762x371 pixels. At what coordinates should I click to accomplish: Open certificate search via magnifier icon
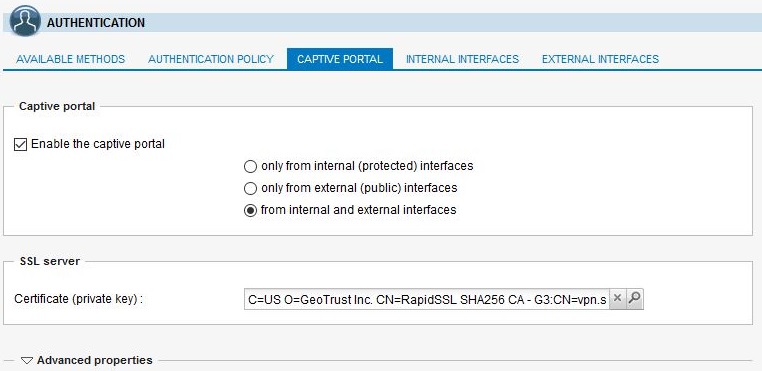coord(634,299)
